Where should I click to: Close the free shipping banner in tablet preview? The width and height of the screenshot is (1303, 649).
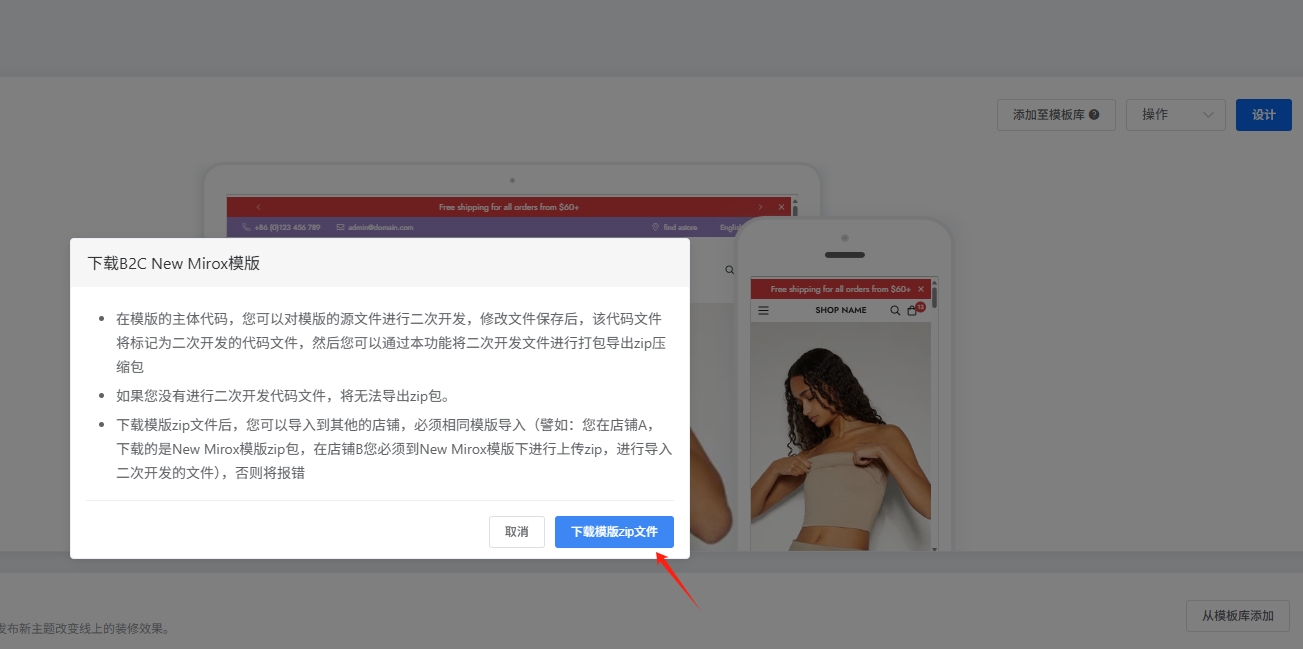[781, 207]
